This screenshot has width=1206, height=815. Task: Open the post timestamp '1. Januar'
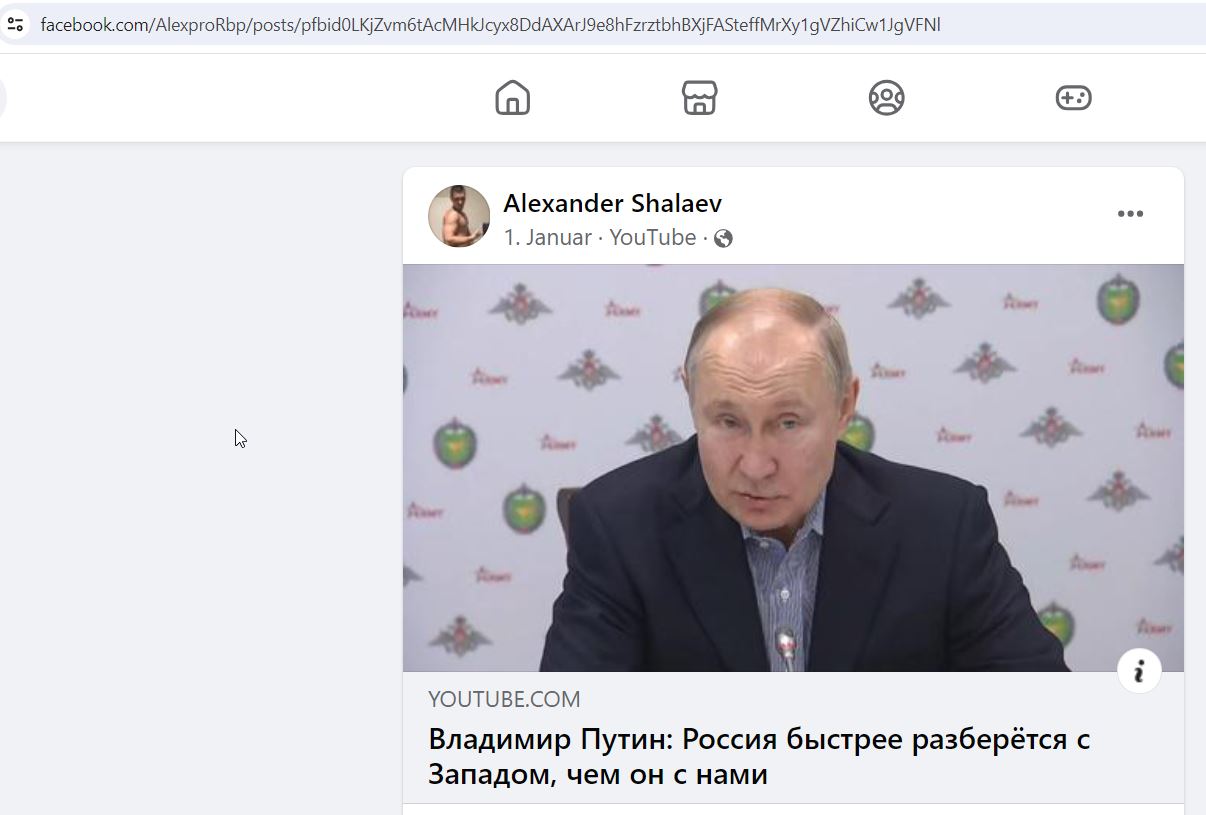coord(547,238)
